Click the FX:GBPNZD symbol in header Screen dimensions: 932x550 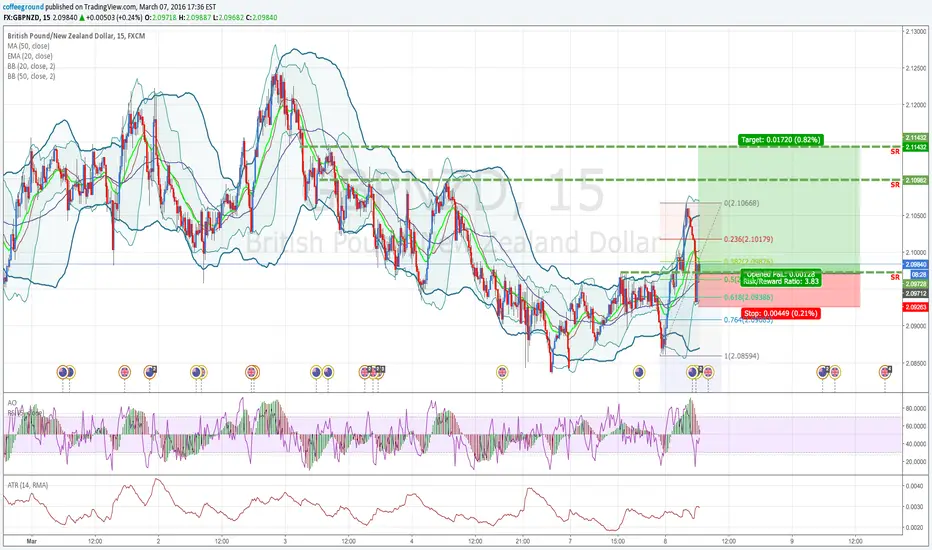(x=23, y=18)
